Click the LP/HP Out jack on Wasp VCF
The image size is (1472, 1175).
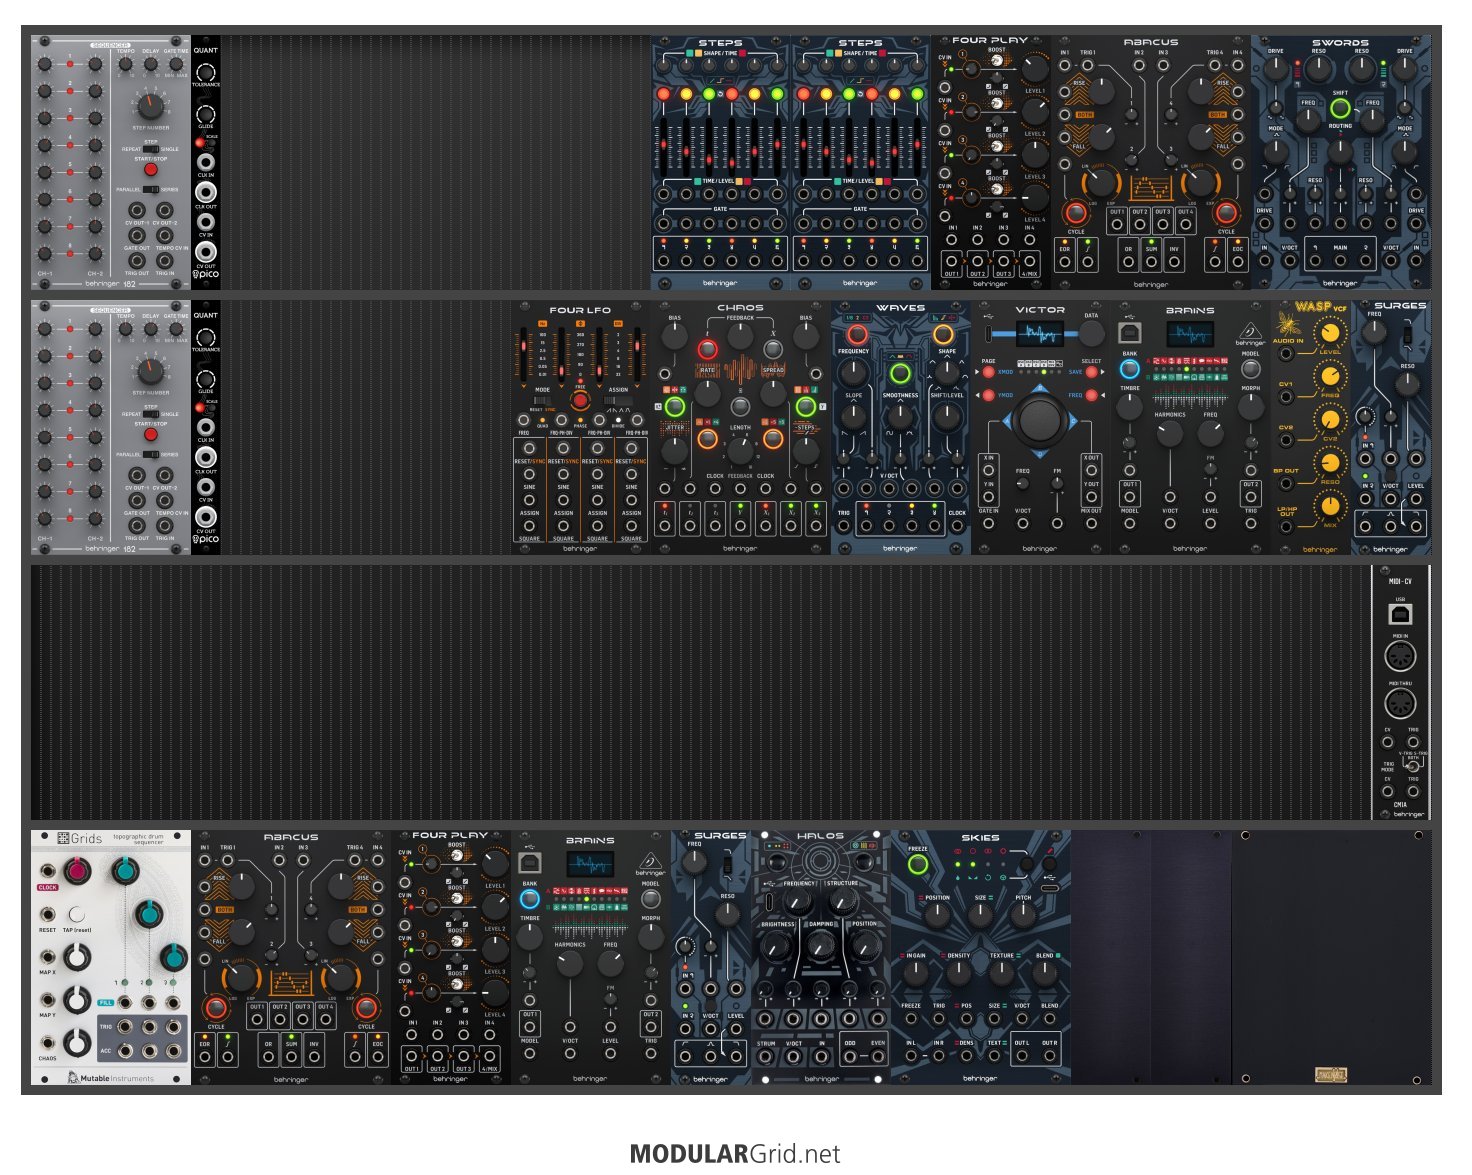pyautogui.click(x=1286, y=527)
